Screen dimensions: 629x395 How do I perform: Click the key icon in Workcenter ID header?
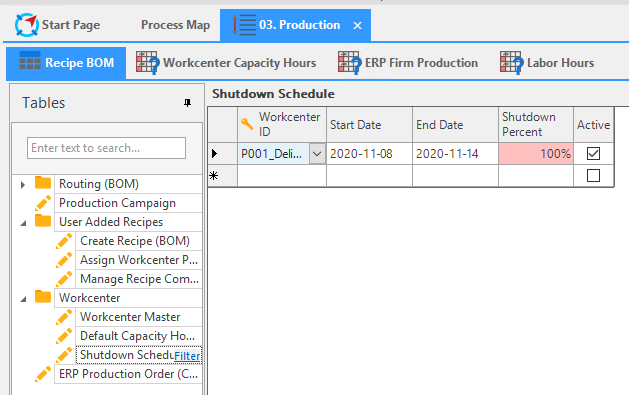[247, 124]
